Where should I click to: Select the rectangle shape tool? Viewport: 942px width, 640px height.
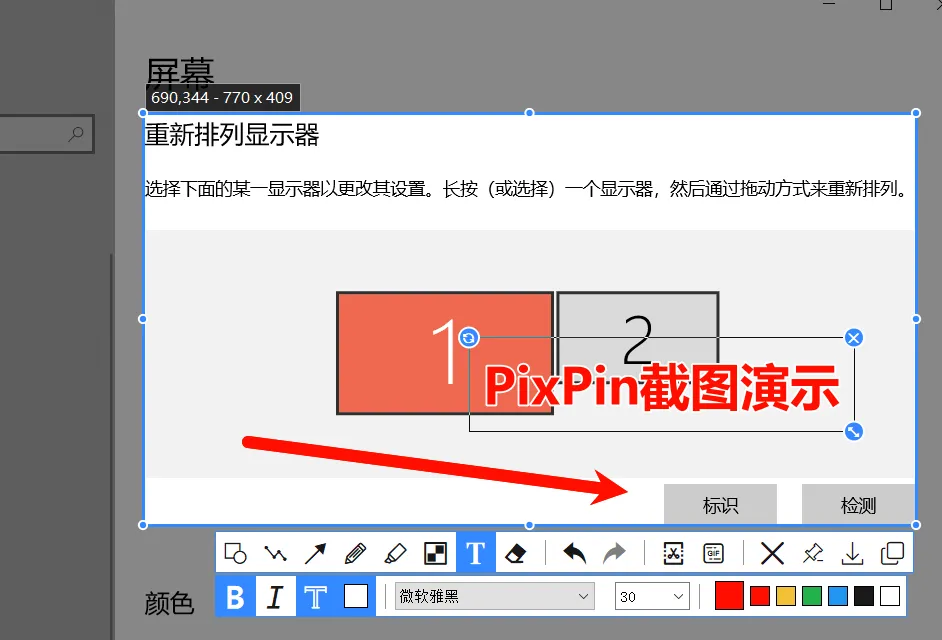[x=237, y=552]
